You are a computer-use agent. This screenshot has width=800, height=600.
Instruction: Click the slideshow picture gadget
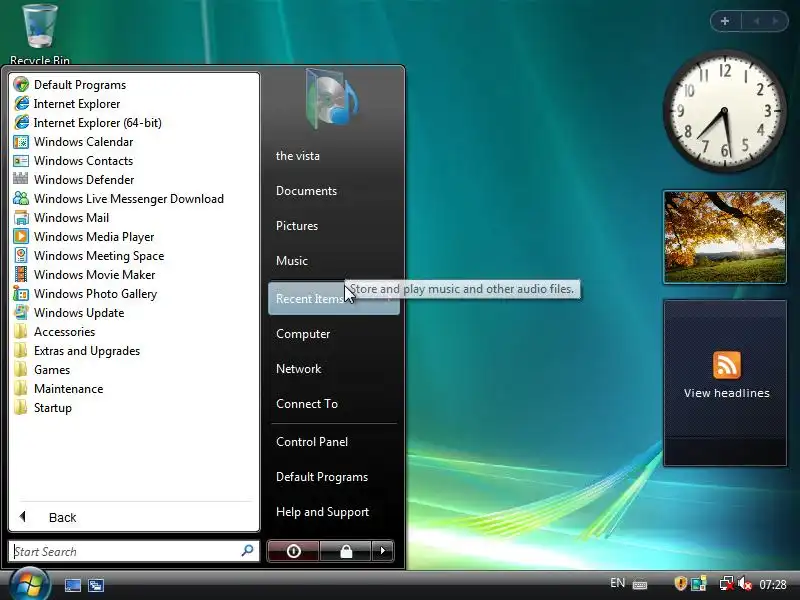(x=724, y=237)
